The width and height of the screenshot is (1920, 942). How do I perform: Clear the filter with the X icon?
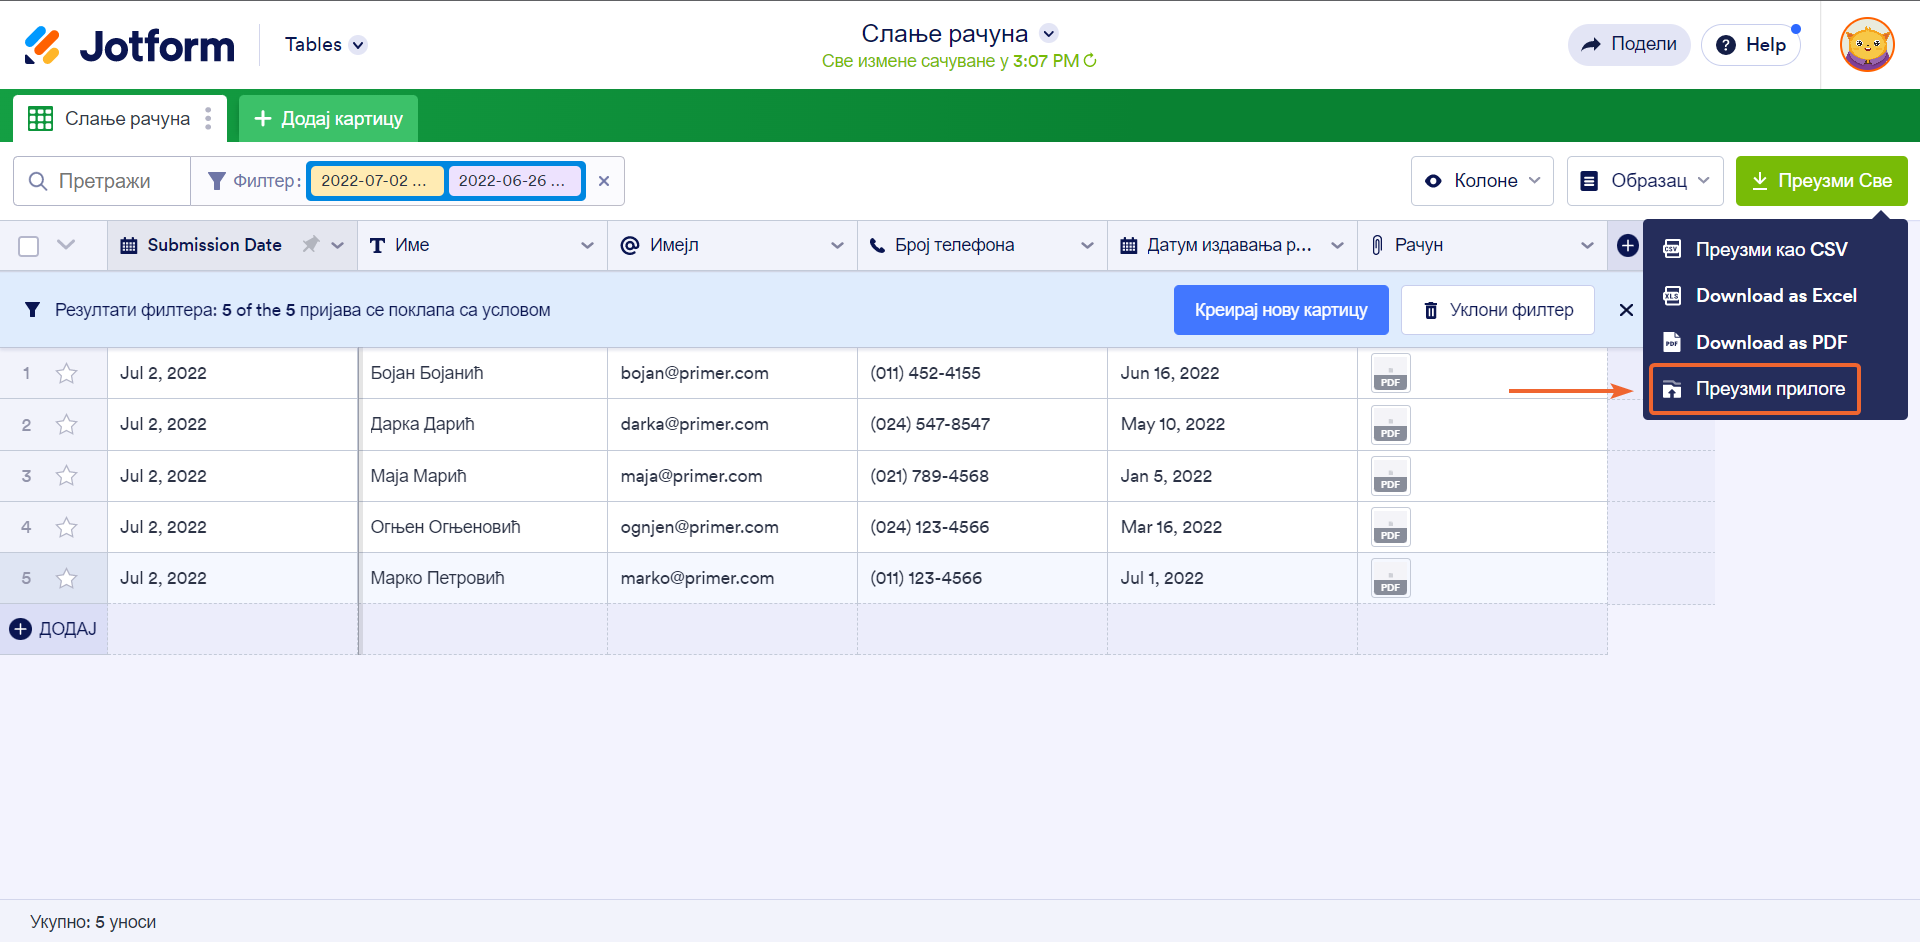pos(604,181)
